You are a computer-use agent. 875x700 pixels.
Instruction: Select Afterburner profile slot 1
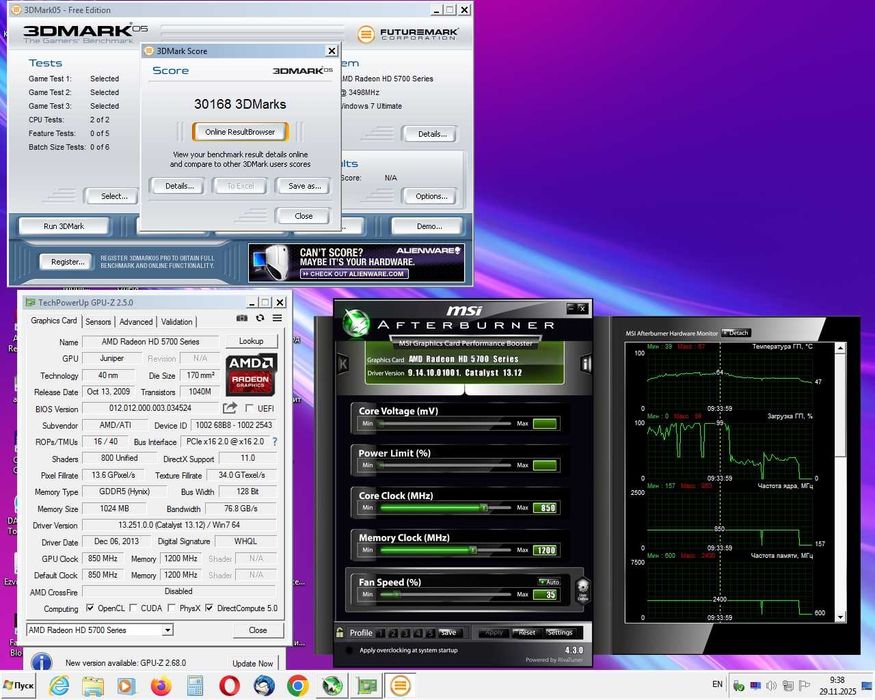coord(381,633)
